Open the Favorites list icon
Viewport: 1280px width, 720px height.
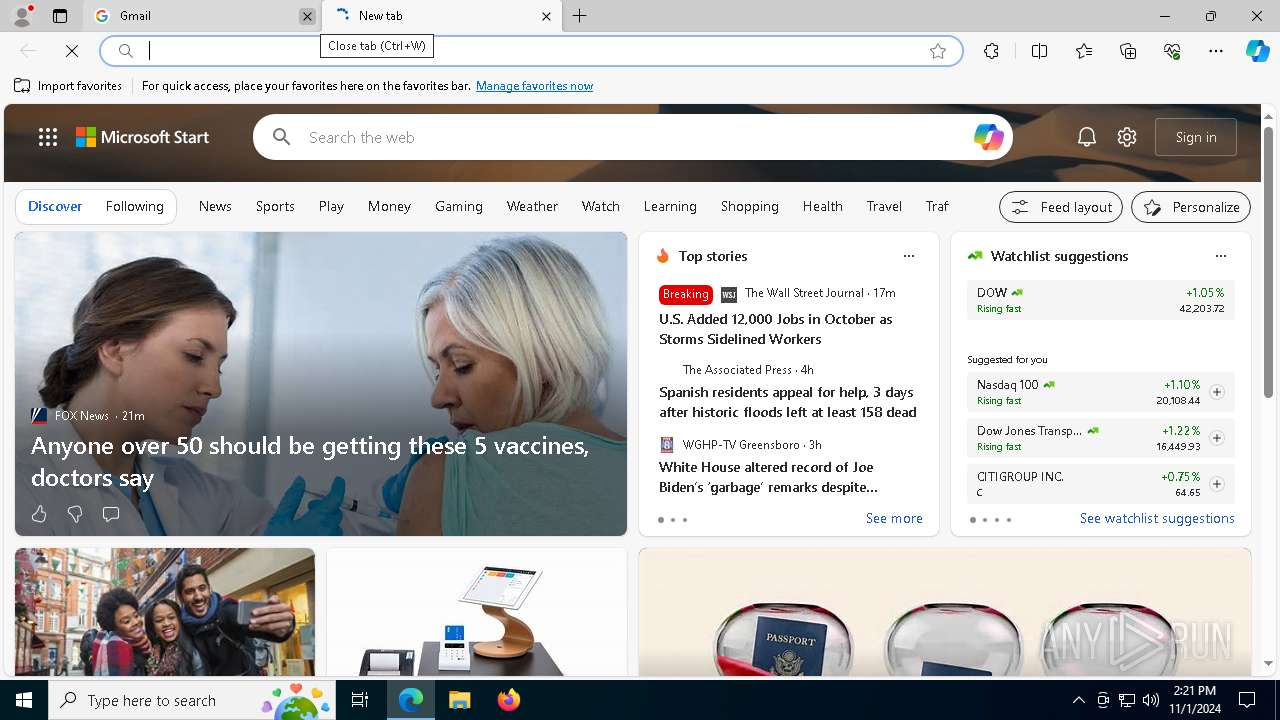(1084, 51)
